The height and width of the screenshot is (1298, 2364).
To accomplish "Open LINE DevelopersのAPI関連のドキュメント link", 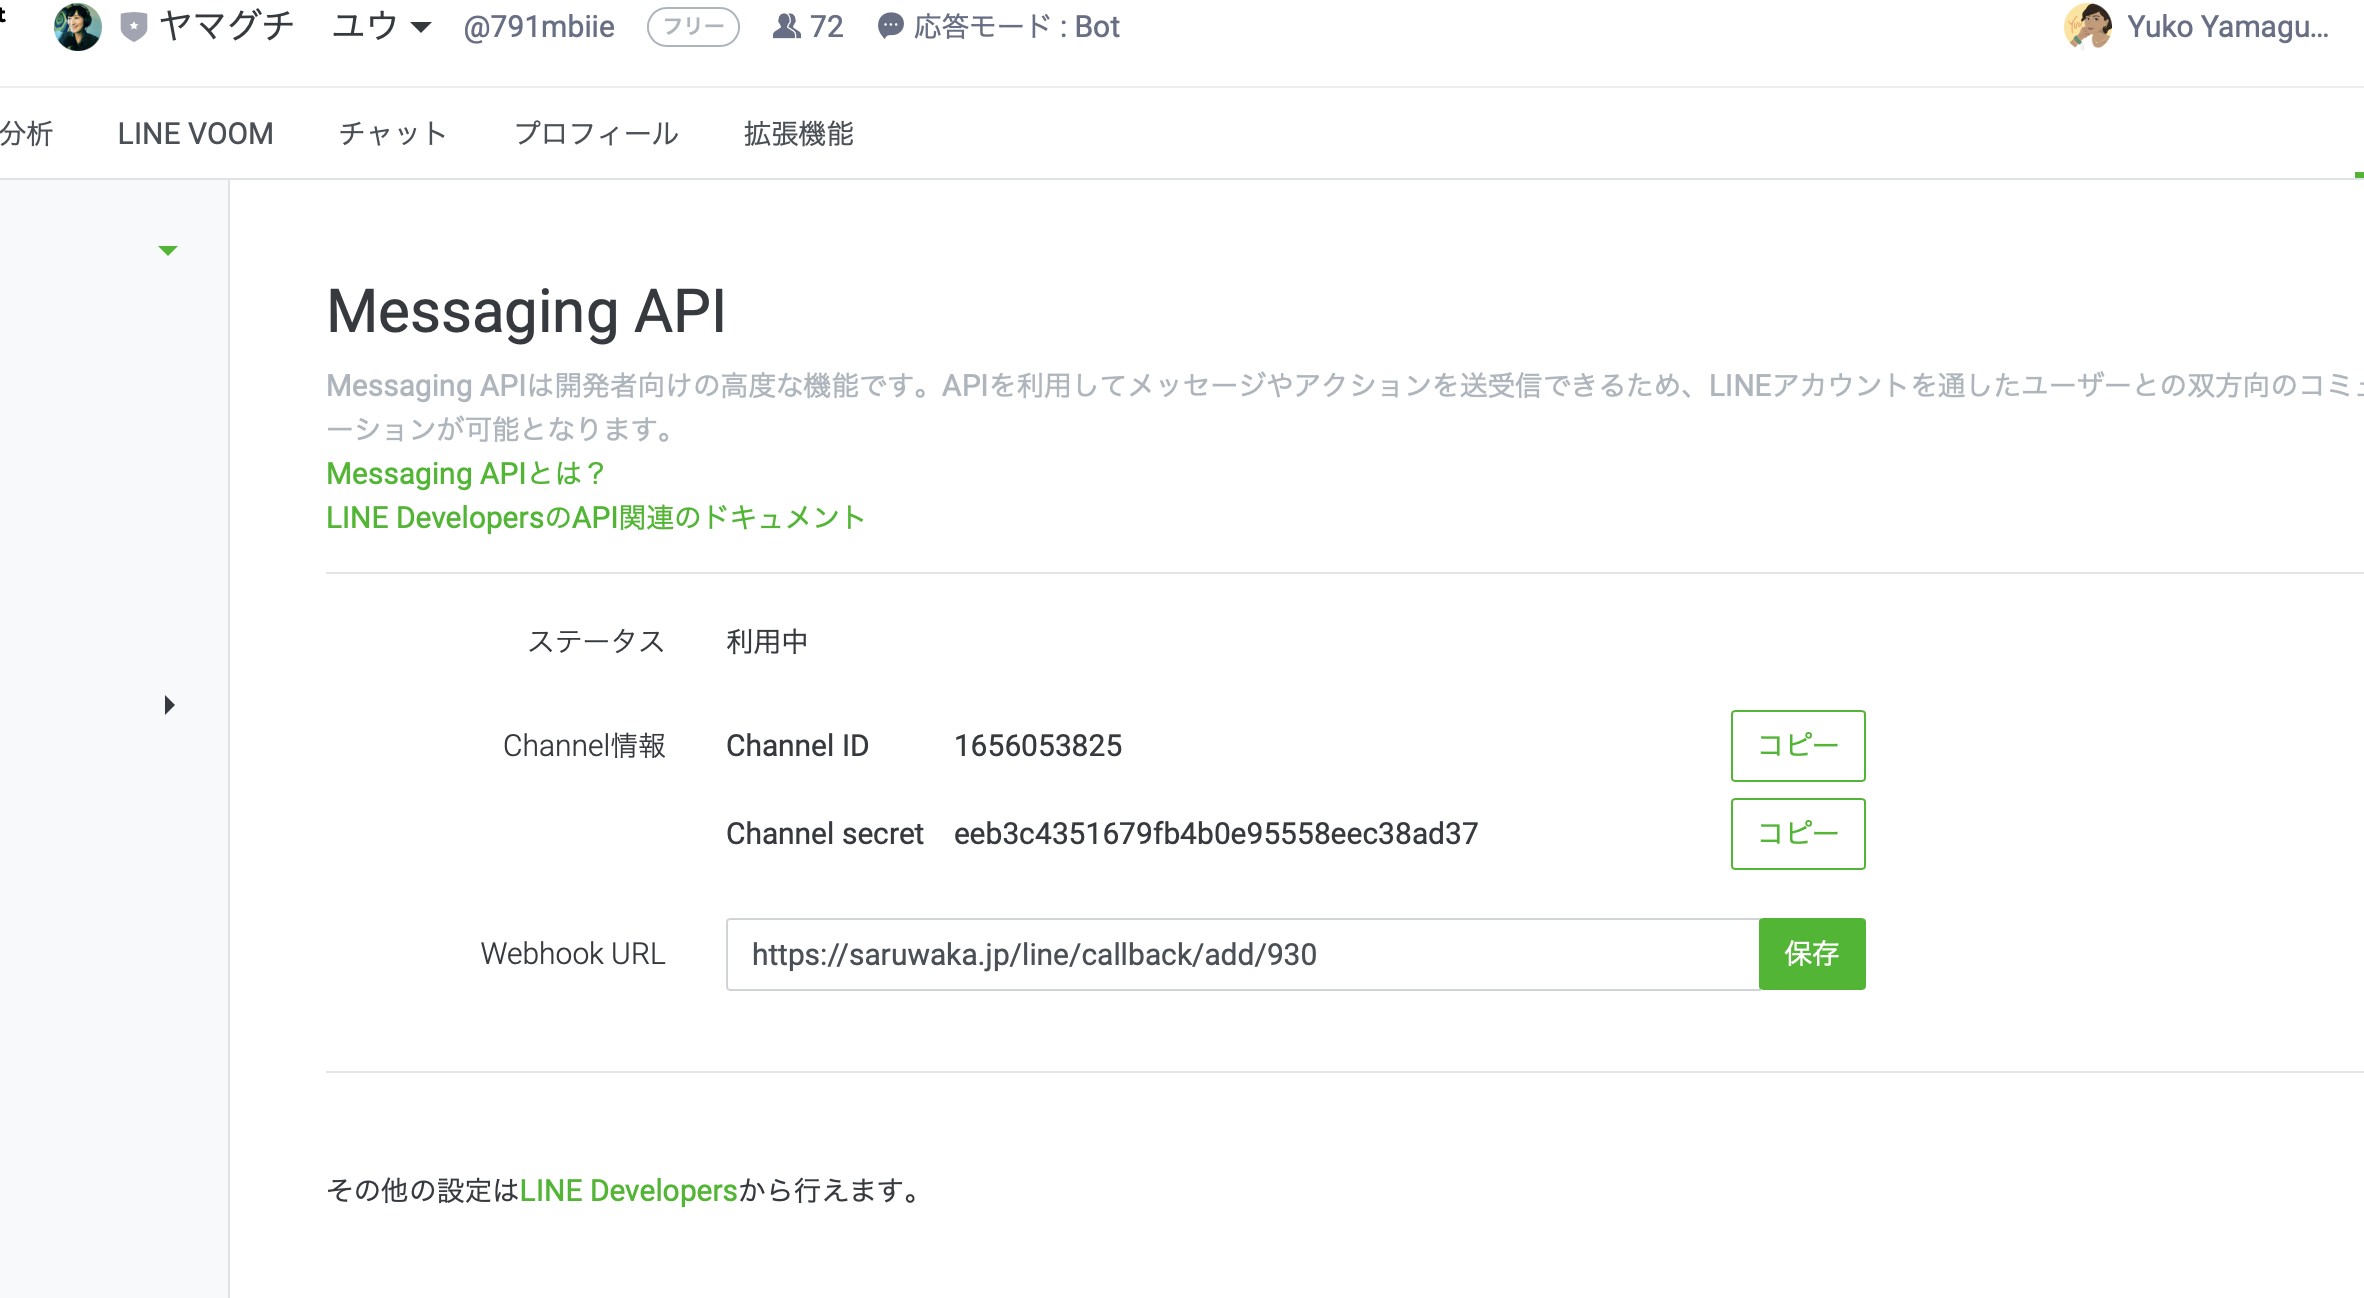I will tap(596, 517).
